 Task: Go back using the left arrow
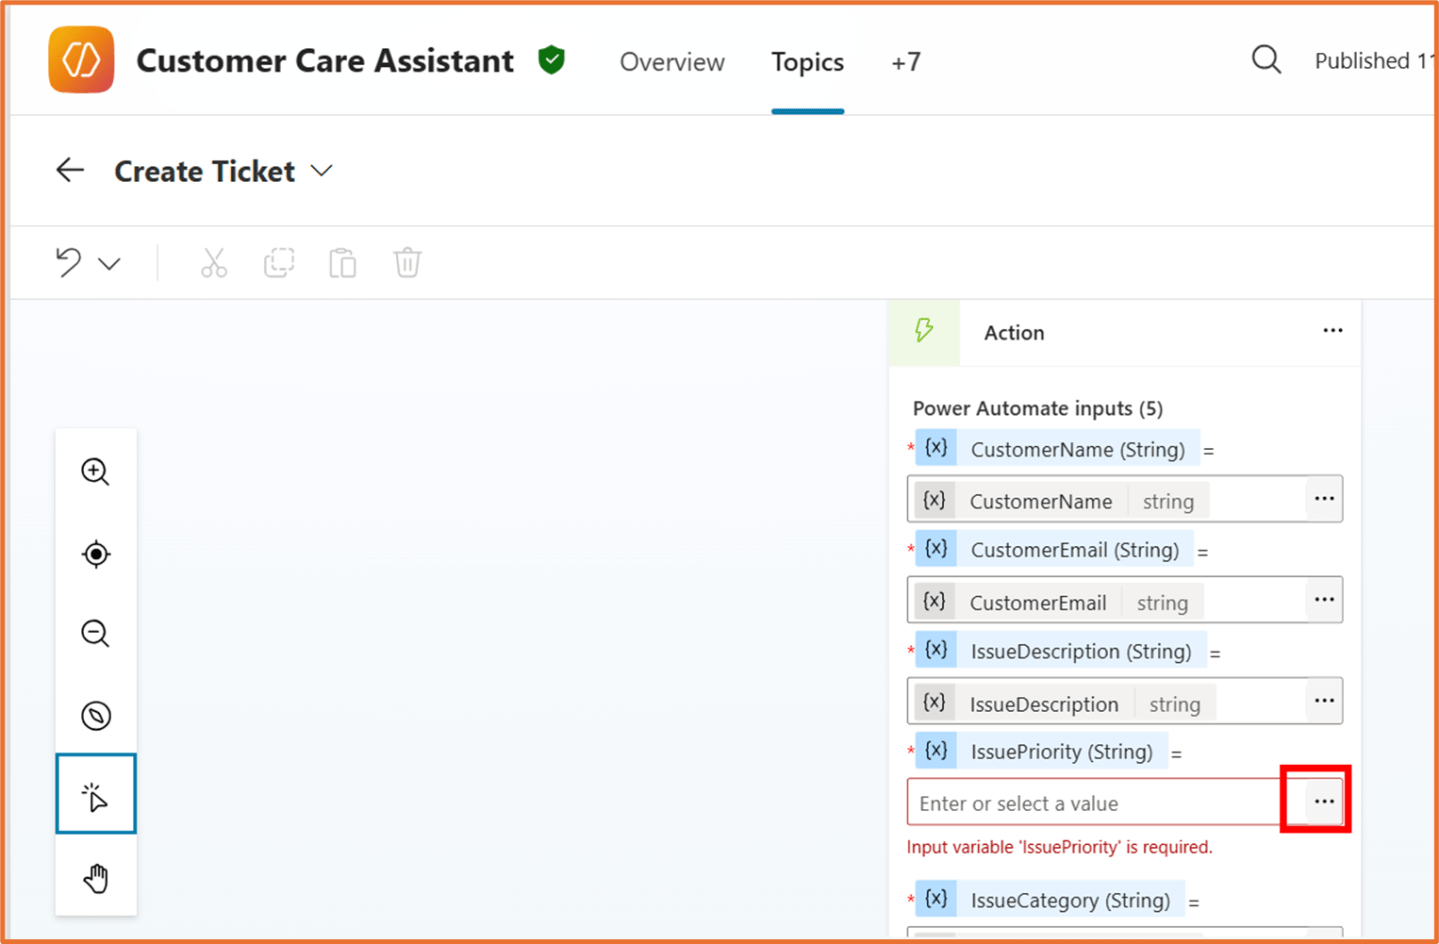(x=70, y=171)
